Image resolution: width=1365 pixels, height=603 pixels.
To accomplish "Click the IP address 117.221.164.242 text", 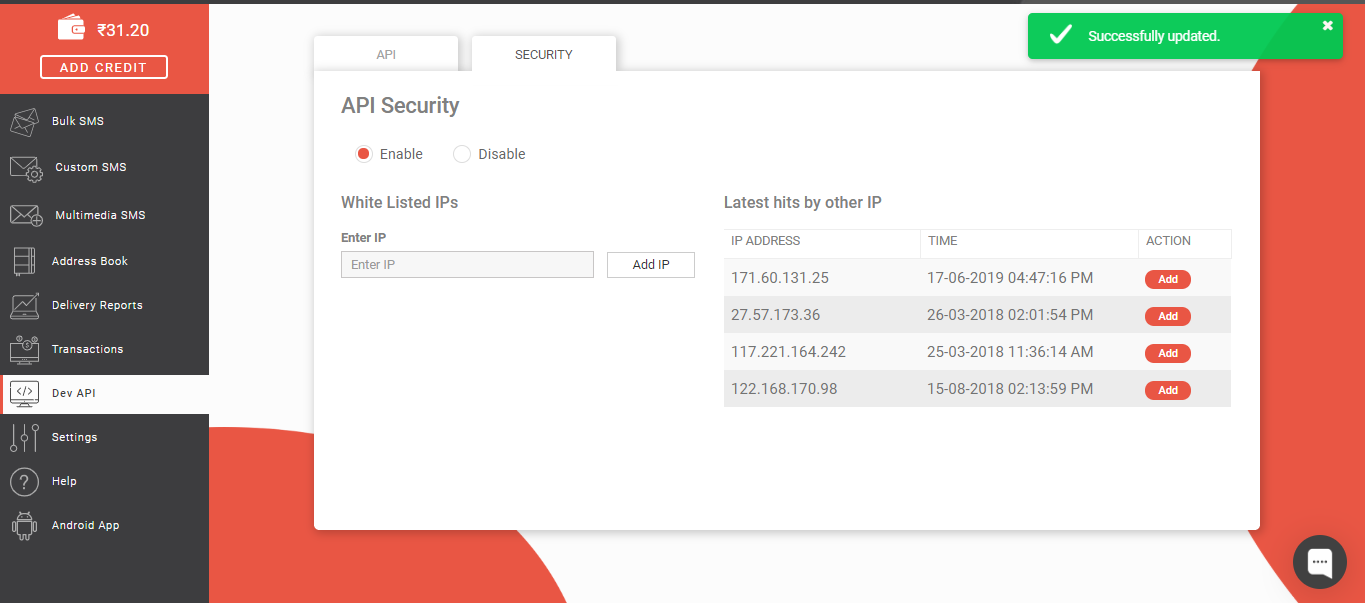I will click(788, 352).
